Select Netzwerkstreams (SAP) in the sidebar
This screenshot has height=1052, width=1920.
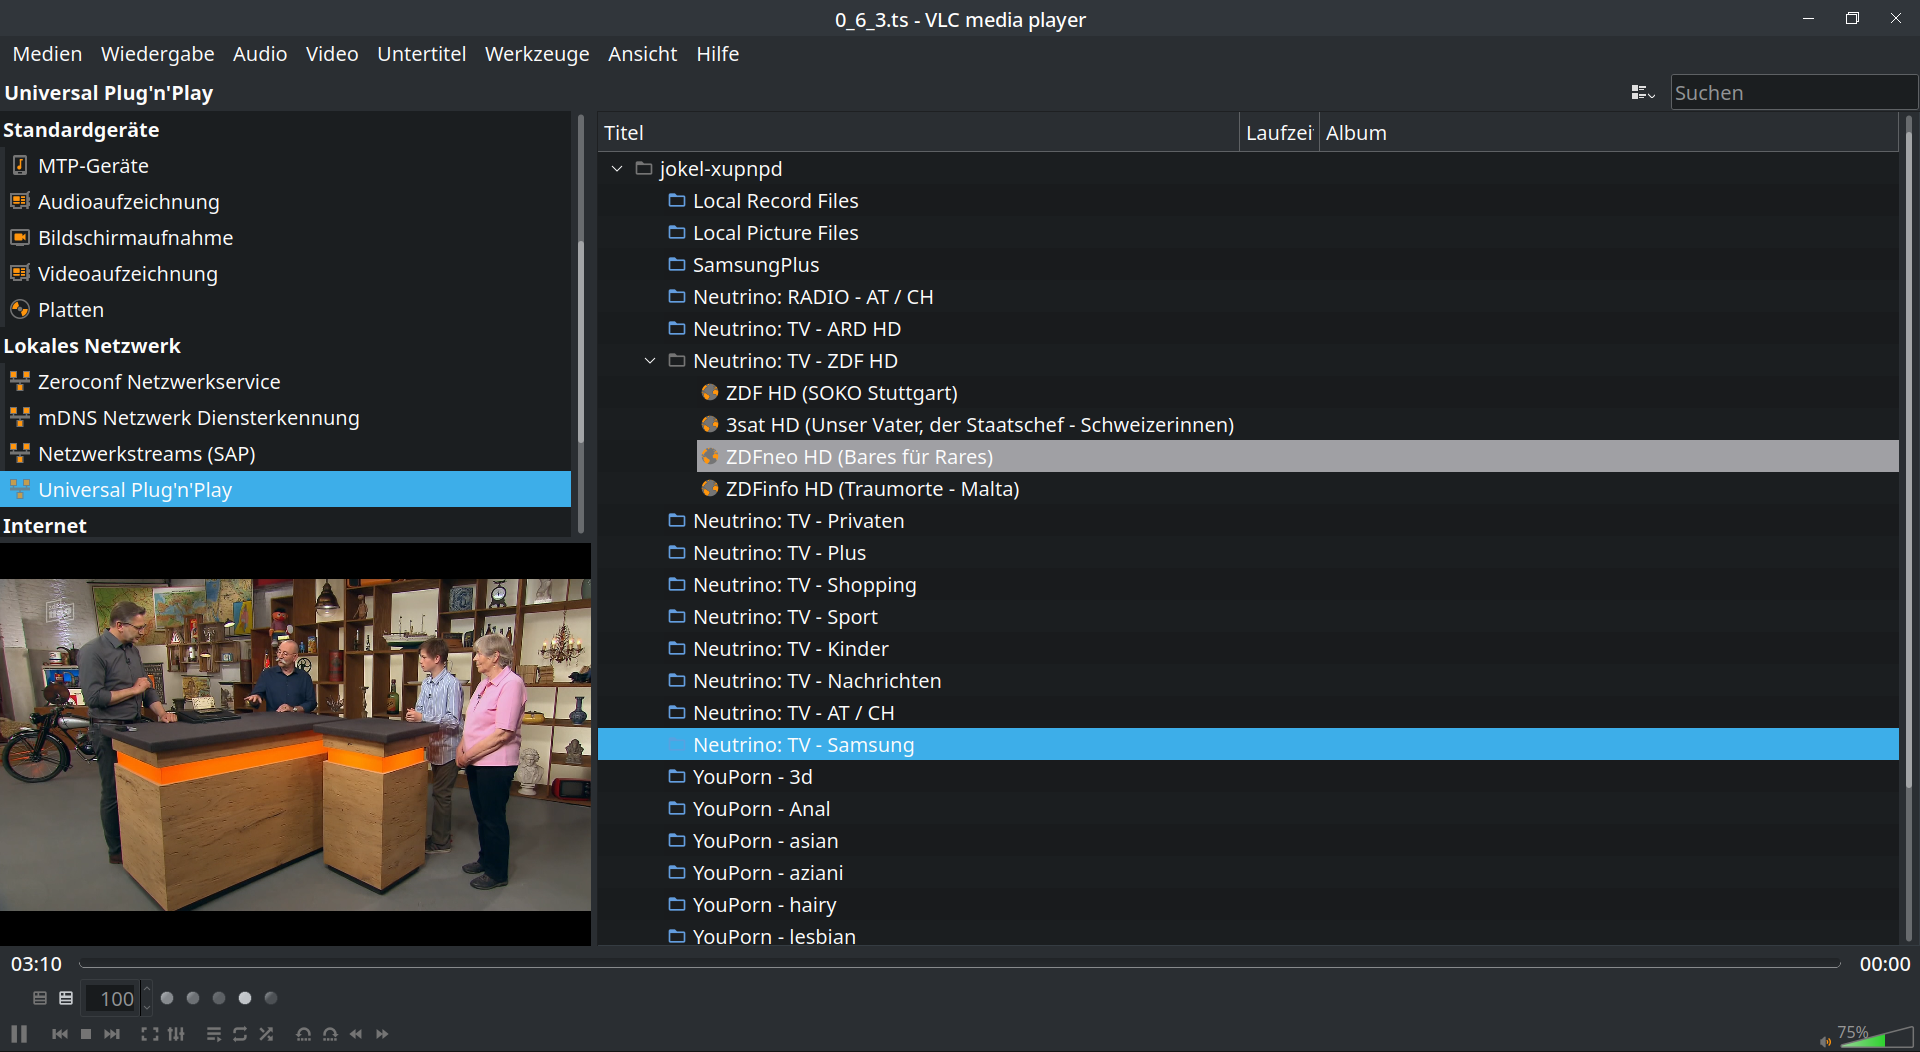(x=146, y=454)
